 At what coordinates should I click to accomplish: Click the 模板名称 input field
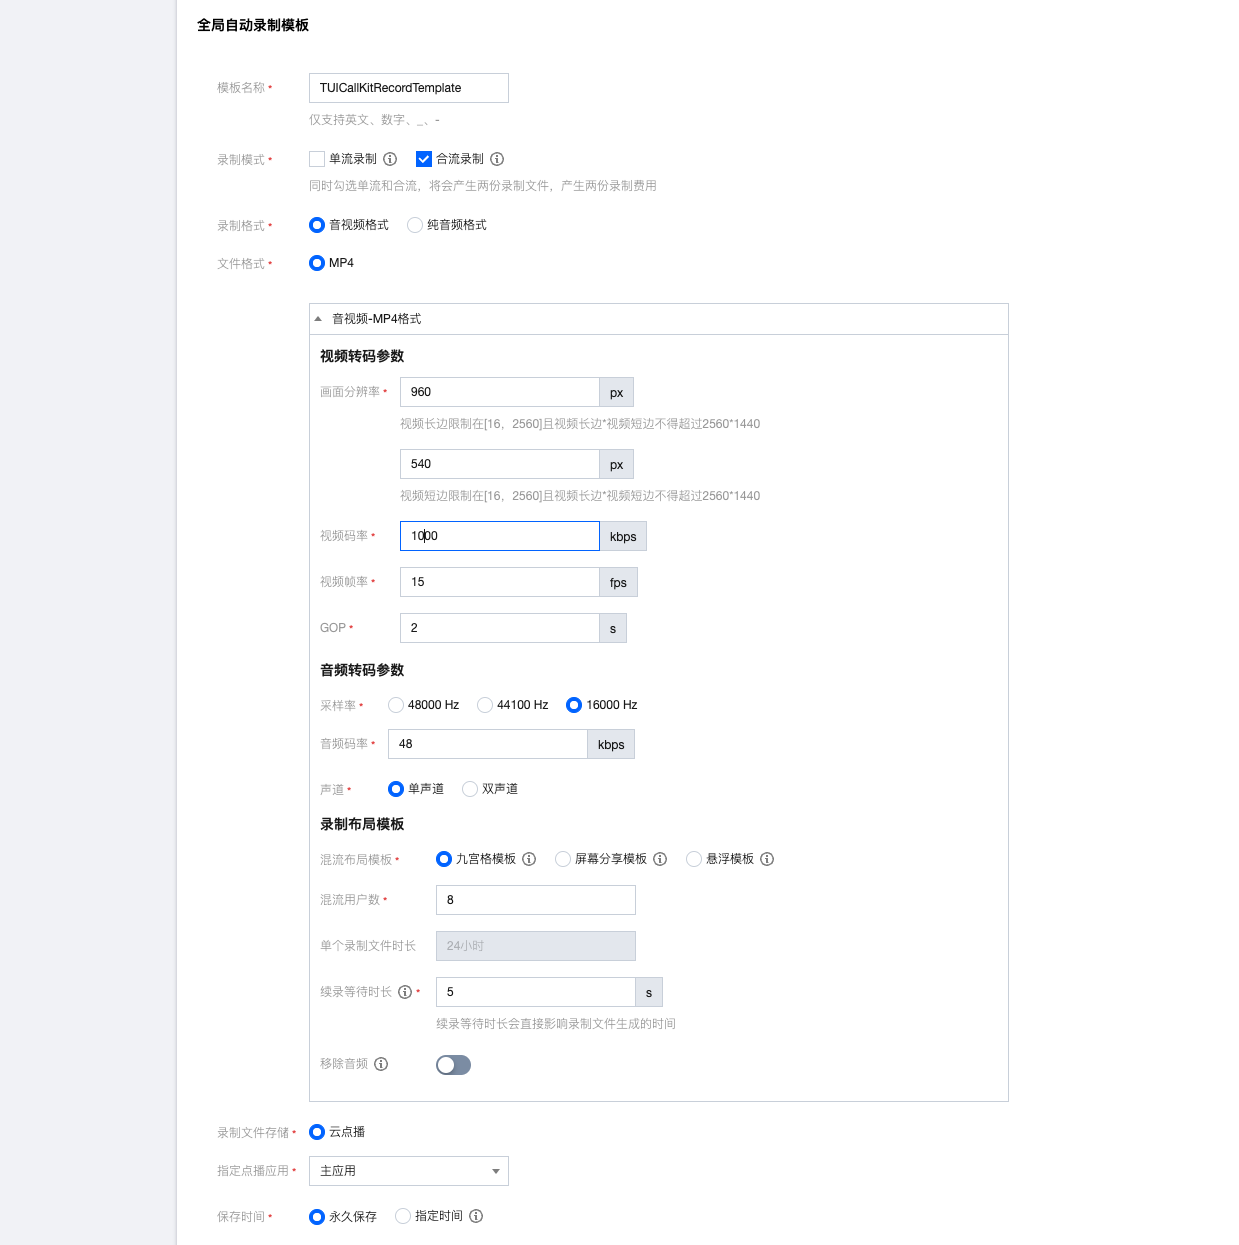point(409,88)
